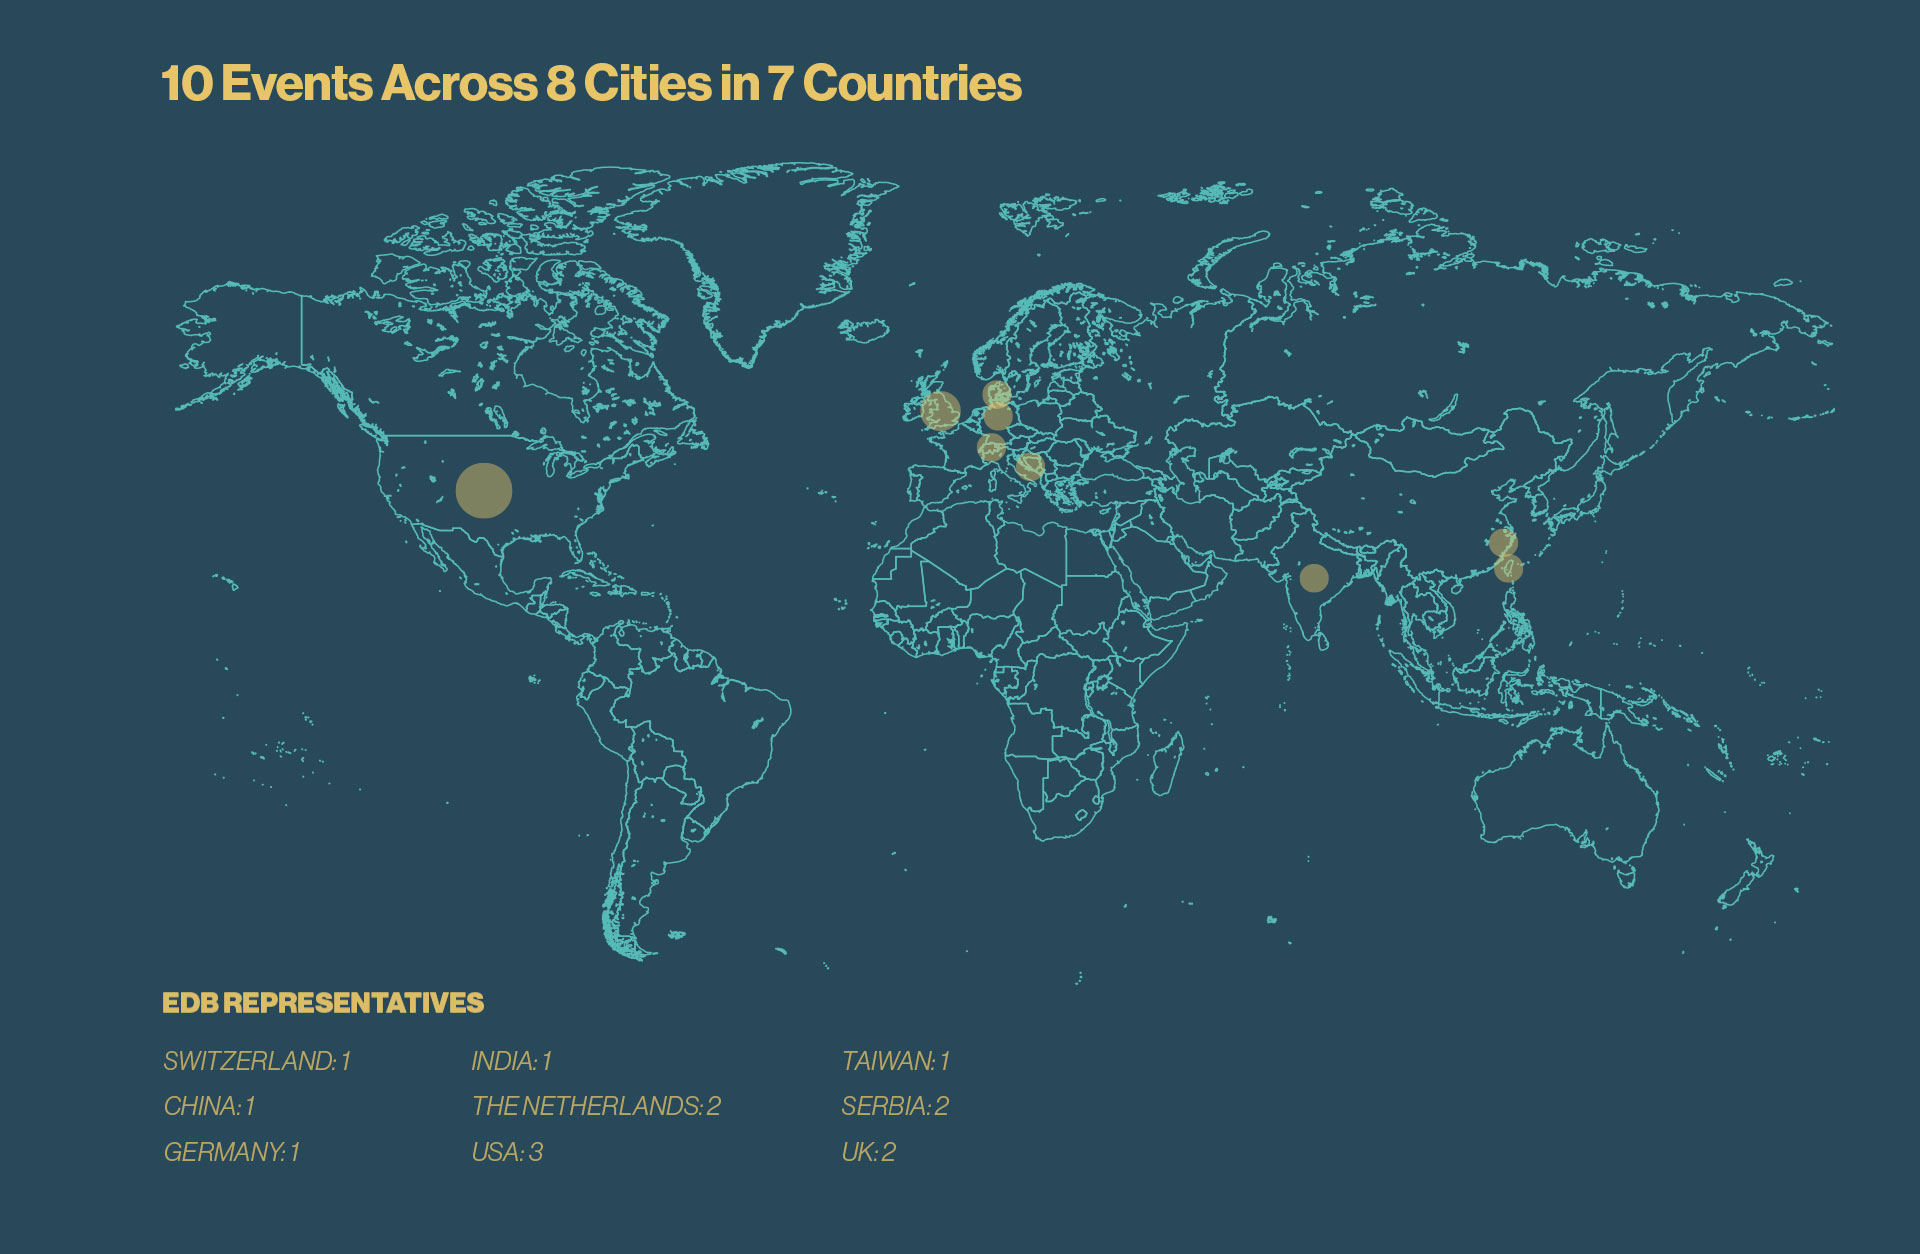Click the TAIWAN: 1 label
The width and height of the screenshot is (1920, 1254).
click(895, 1061)
